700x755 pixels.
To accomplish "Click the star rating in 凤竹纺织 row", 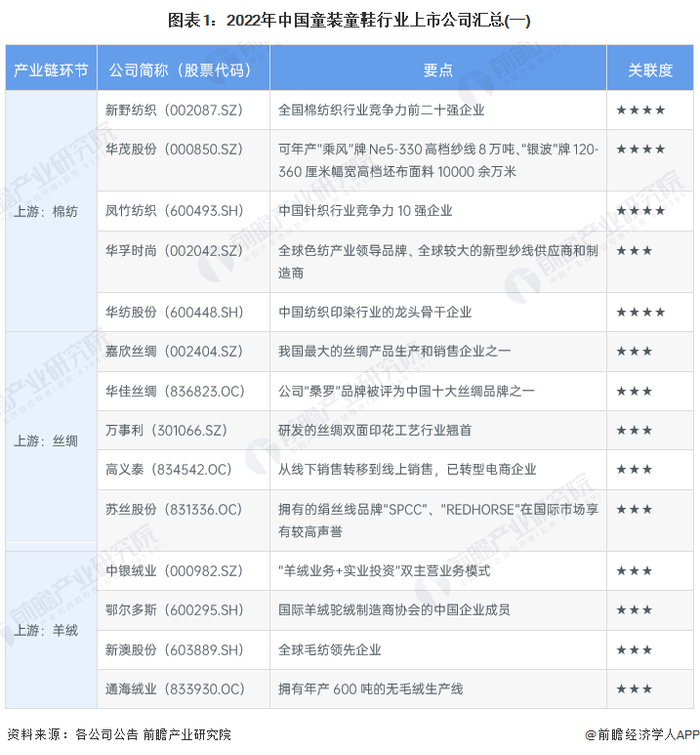I will (641, 211).
